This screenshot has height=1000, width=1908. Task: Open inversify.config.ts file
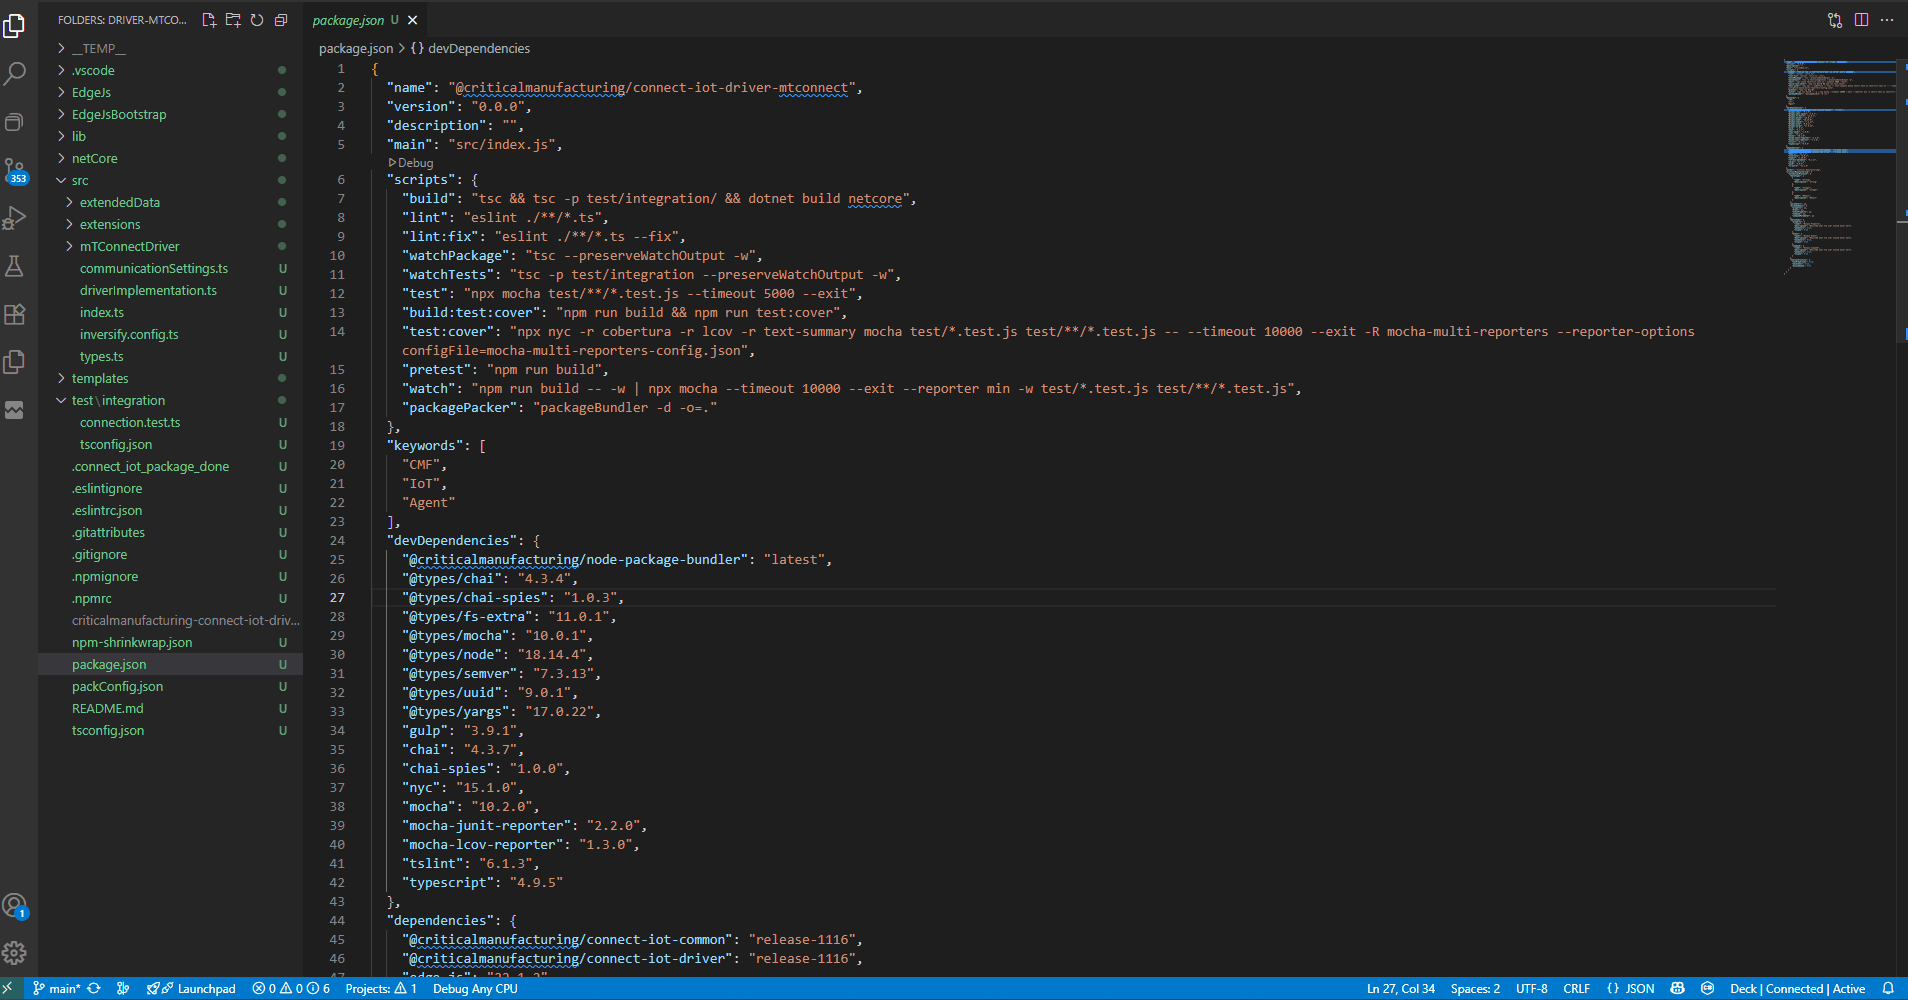[170, 334]
